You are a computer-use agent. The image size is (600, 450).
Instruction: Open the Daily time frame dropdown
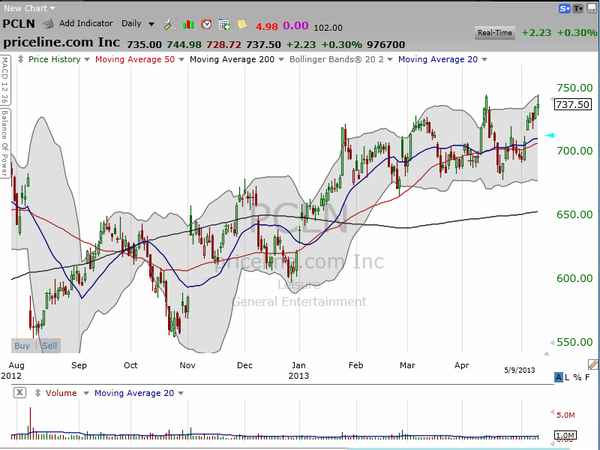[x=138, y=24]
